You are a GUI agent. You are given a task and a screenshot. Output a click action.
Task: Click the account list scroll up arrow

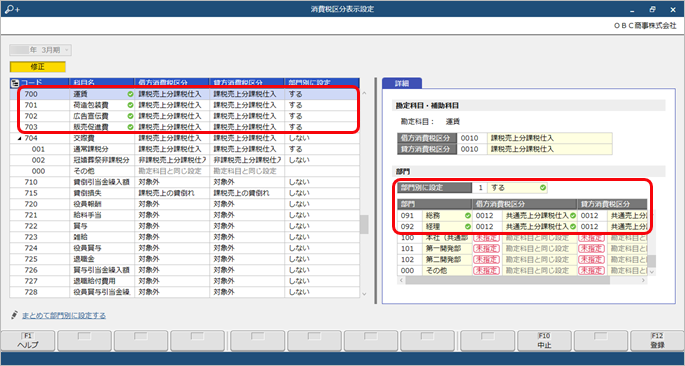(364, 93)
